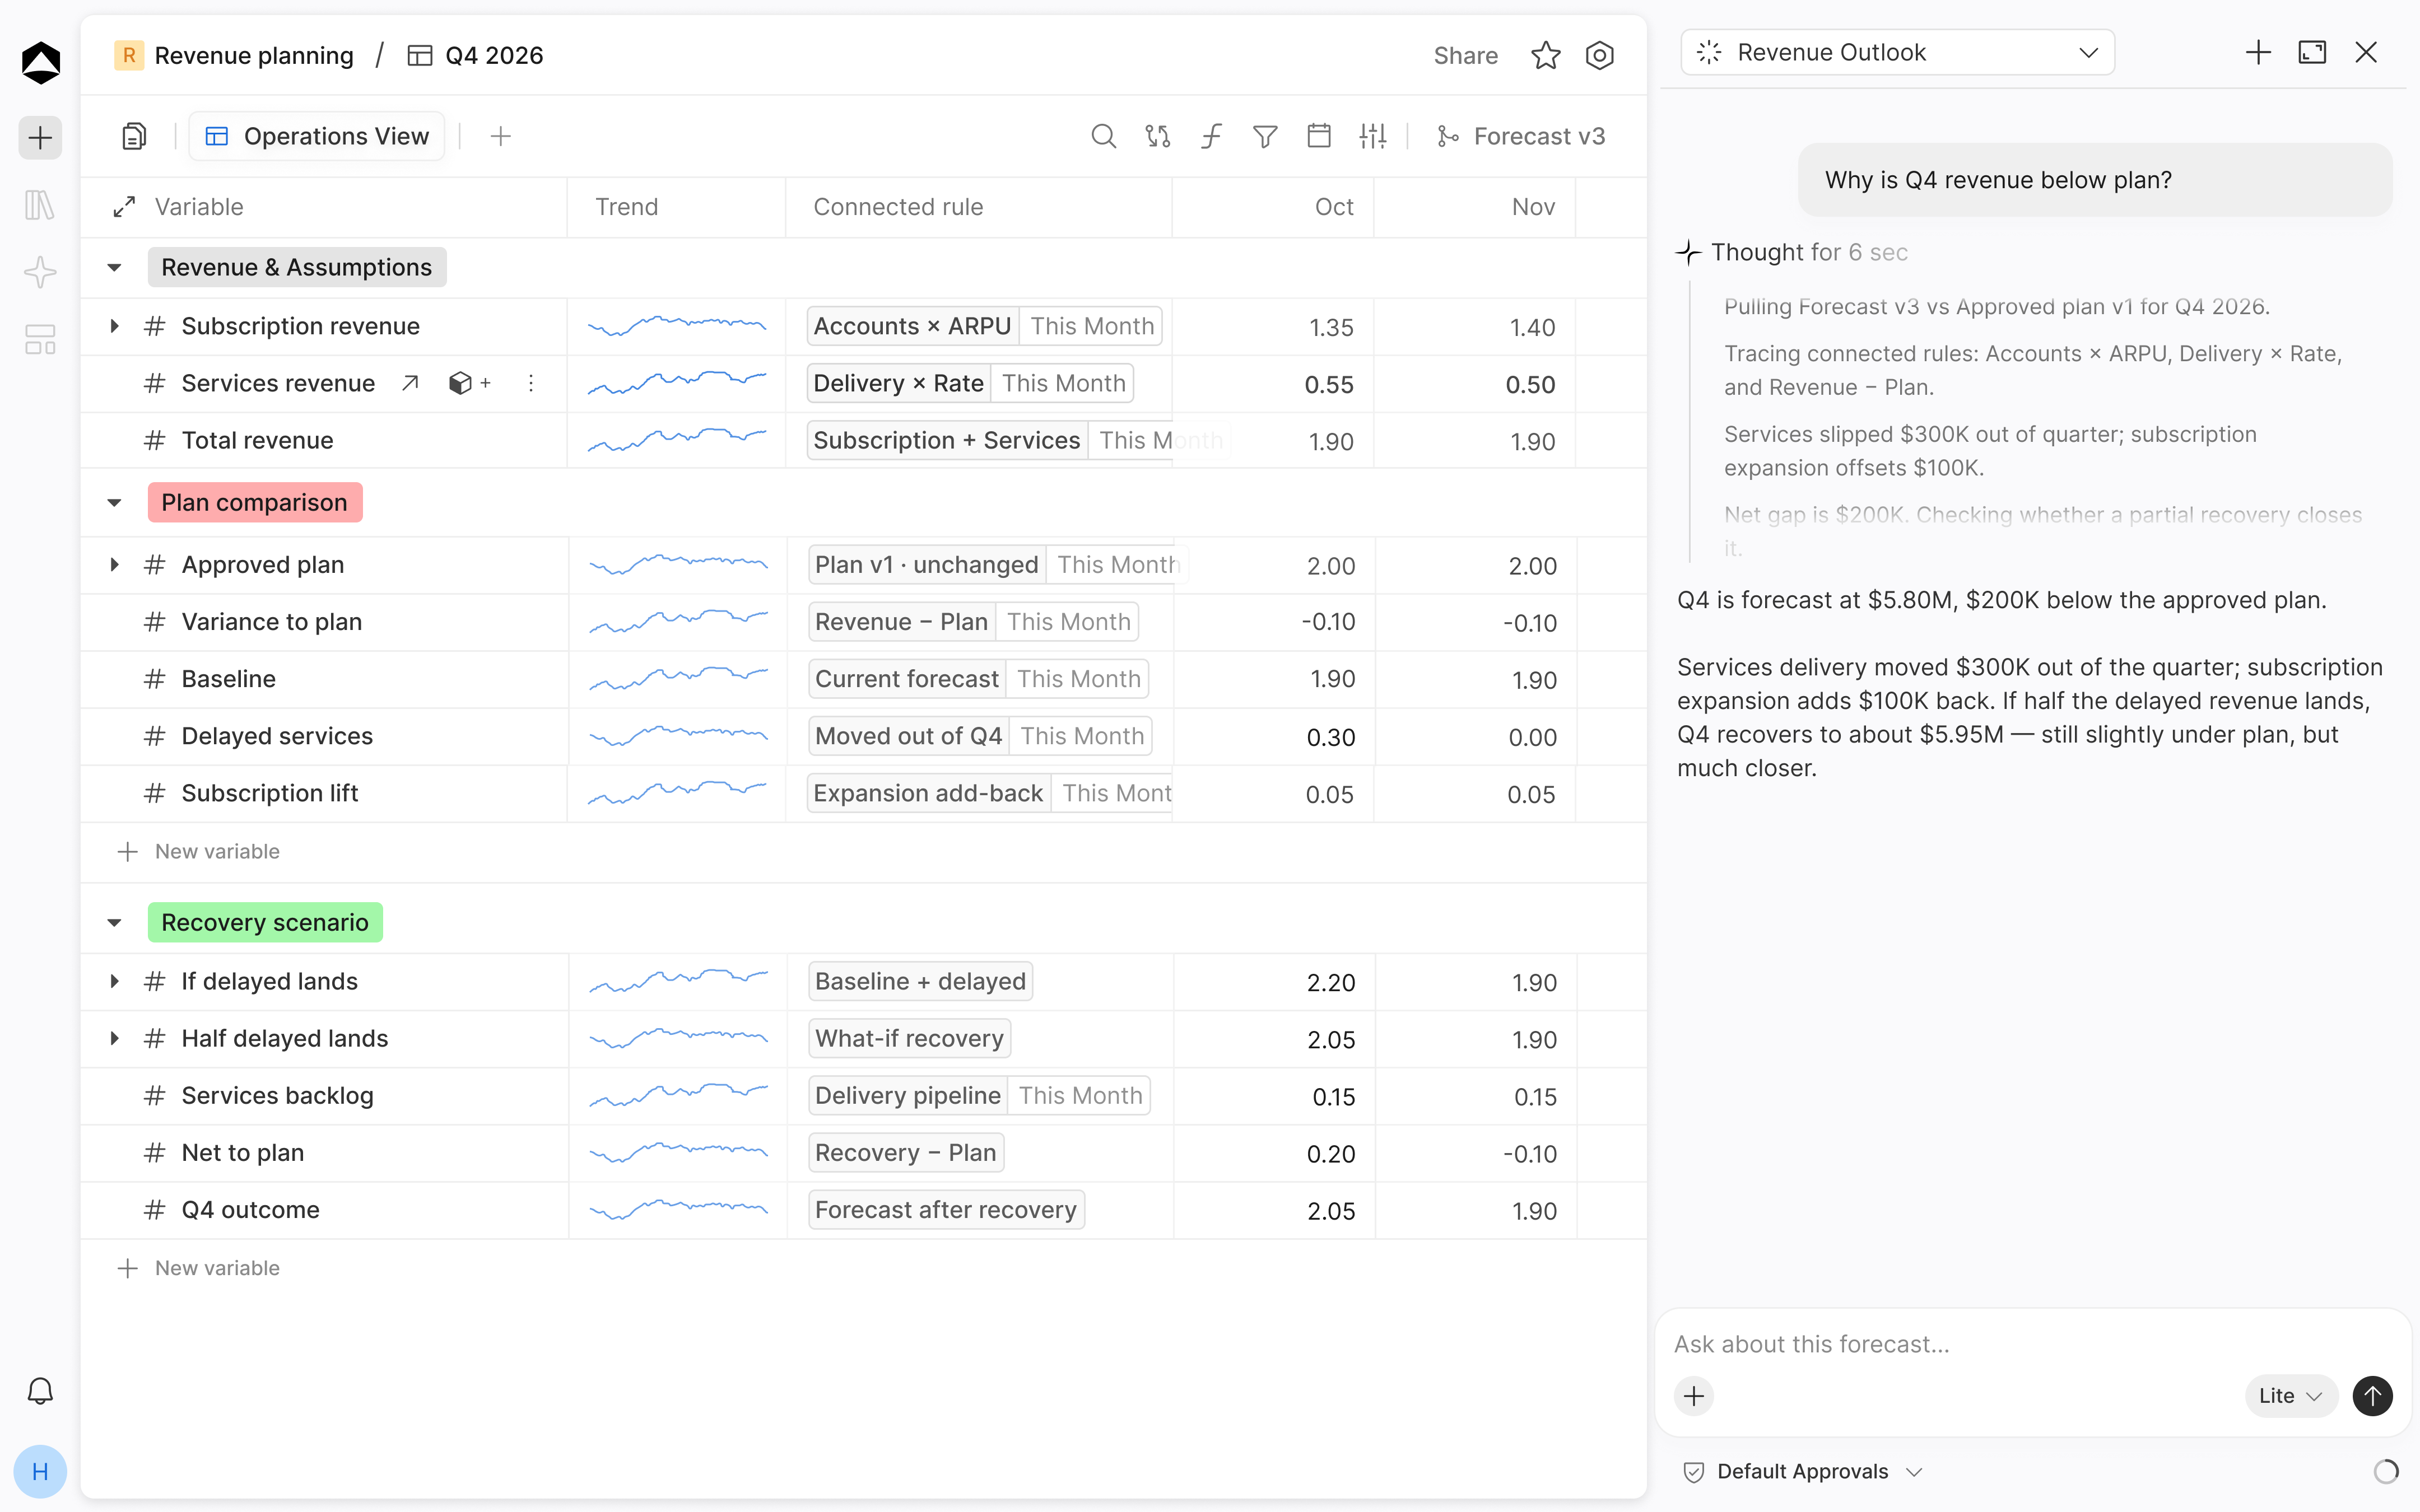Send message with the arrow button

coord(2372,1395)
